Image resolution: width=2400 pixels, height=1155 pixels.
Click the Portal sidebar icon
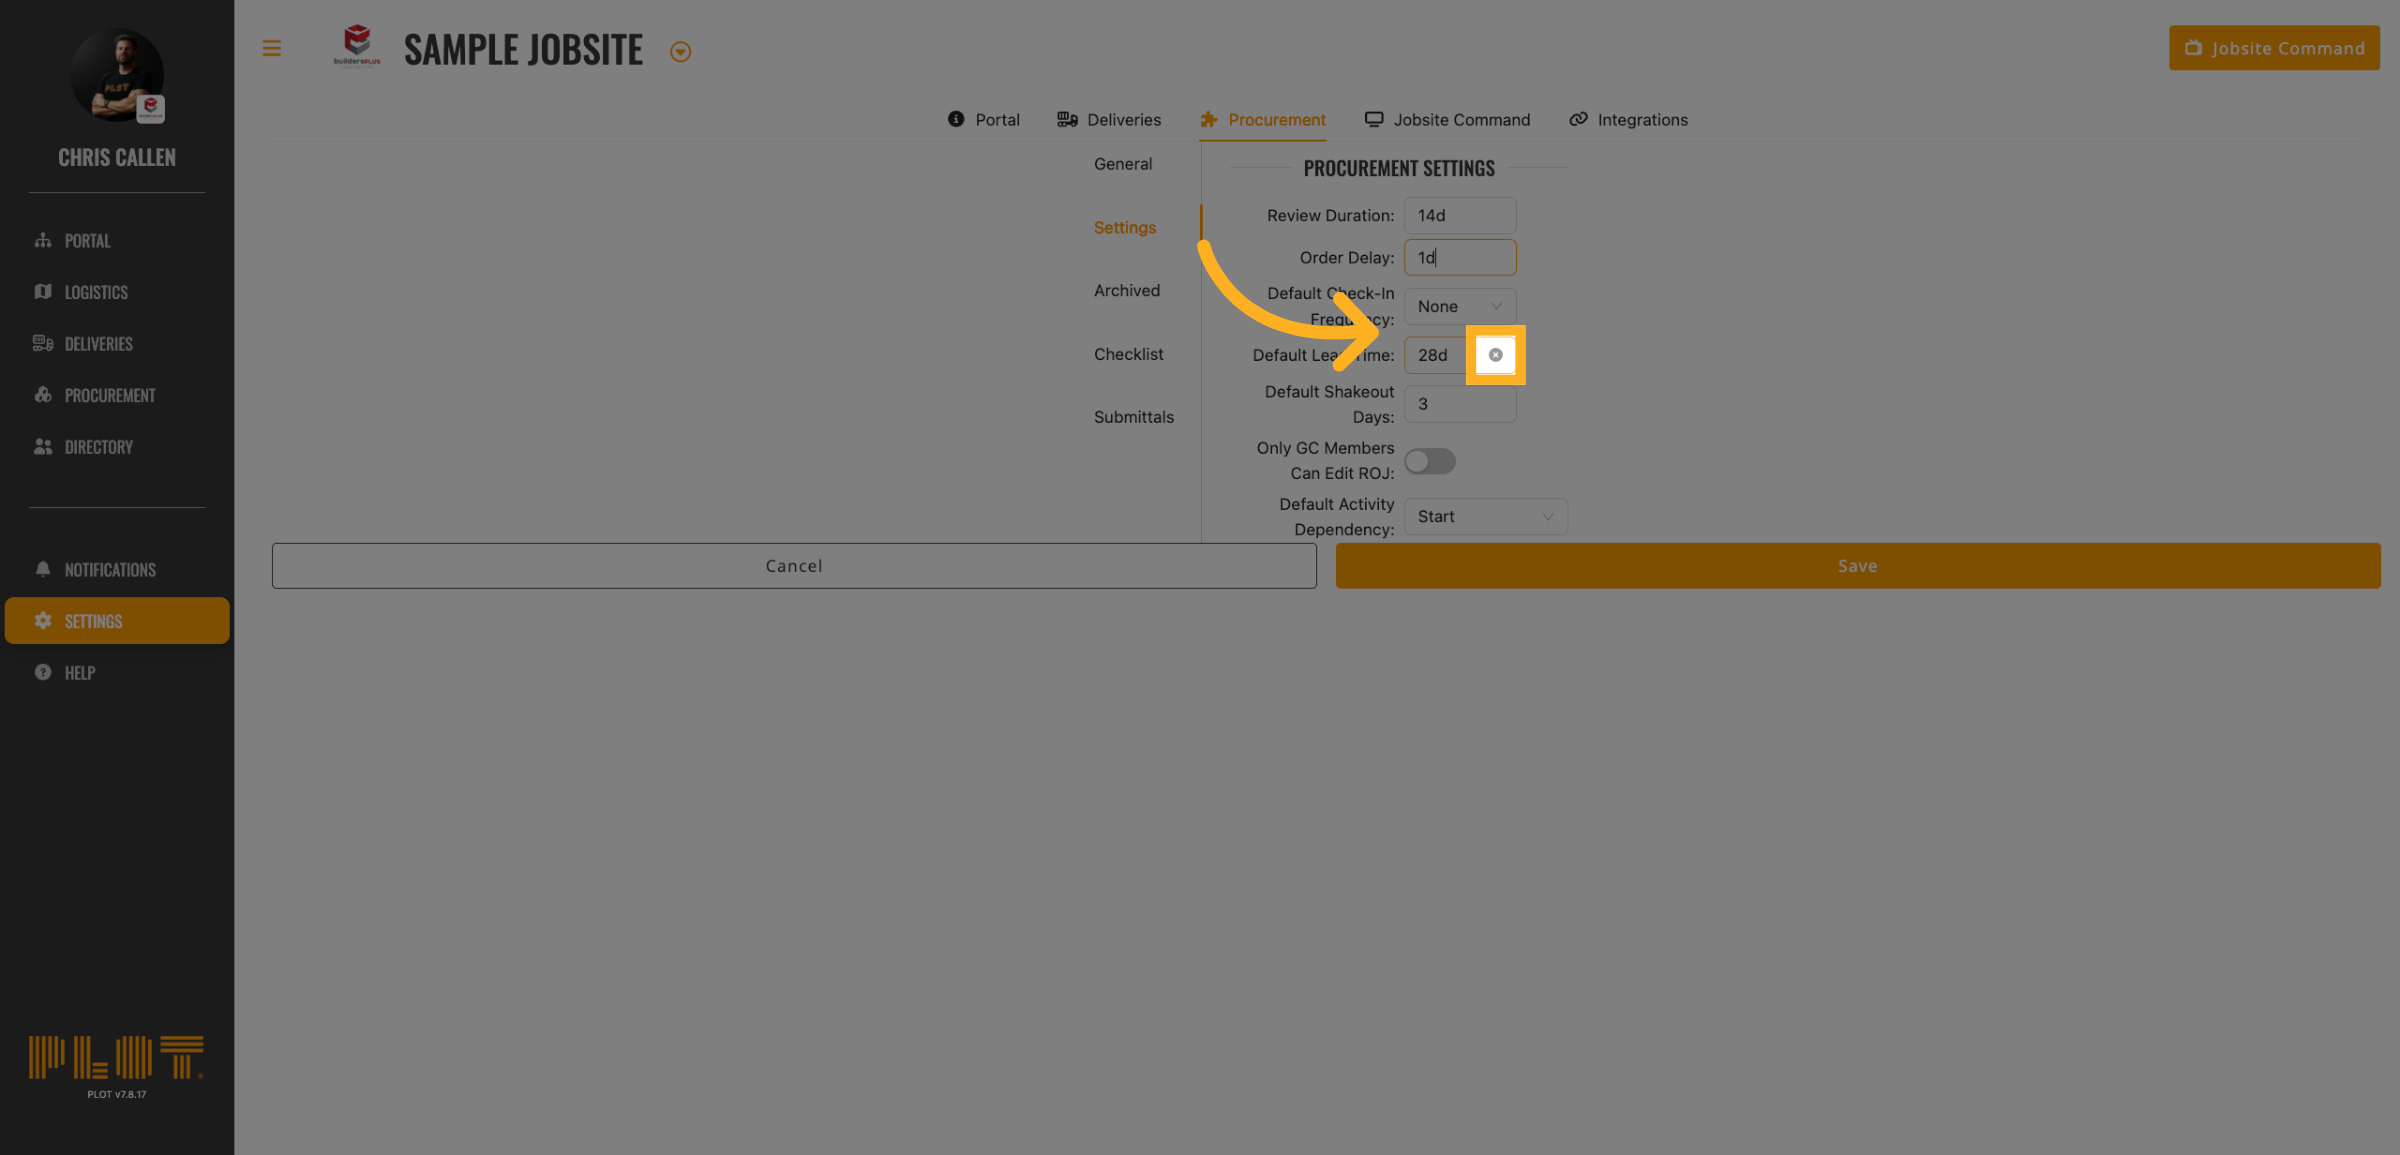[x=43, y=241]
